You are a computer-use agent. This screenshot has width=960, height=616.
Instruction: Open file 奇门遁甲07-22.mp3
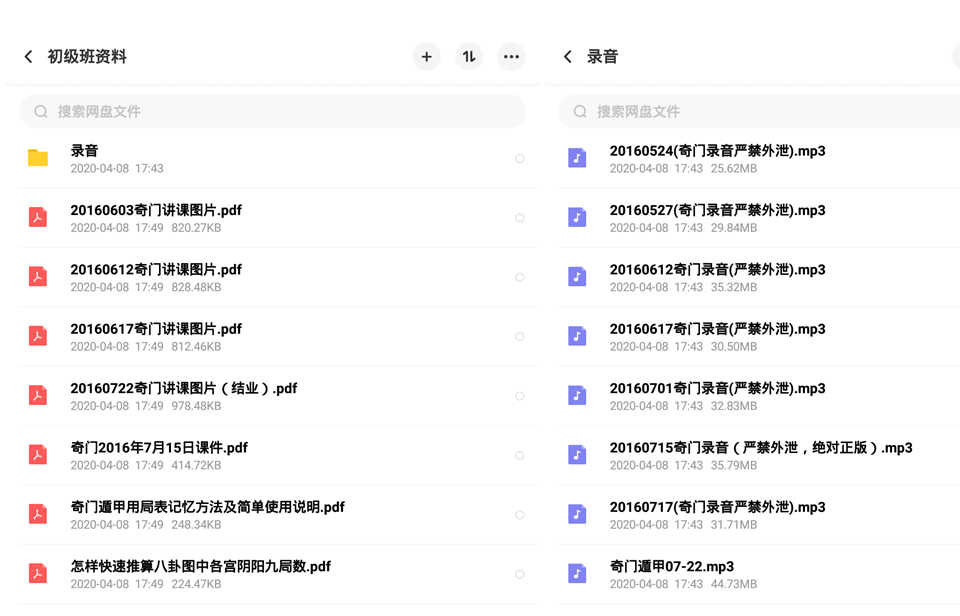pos(672,566)
